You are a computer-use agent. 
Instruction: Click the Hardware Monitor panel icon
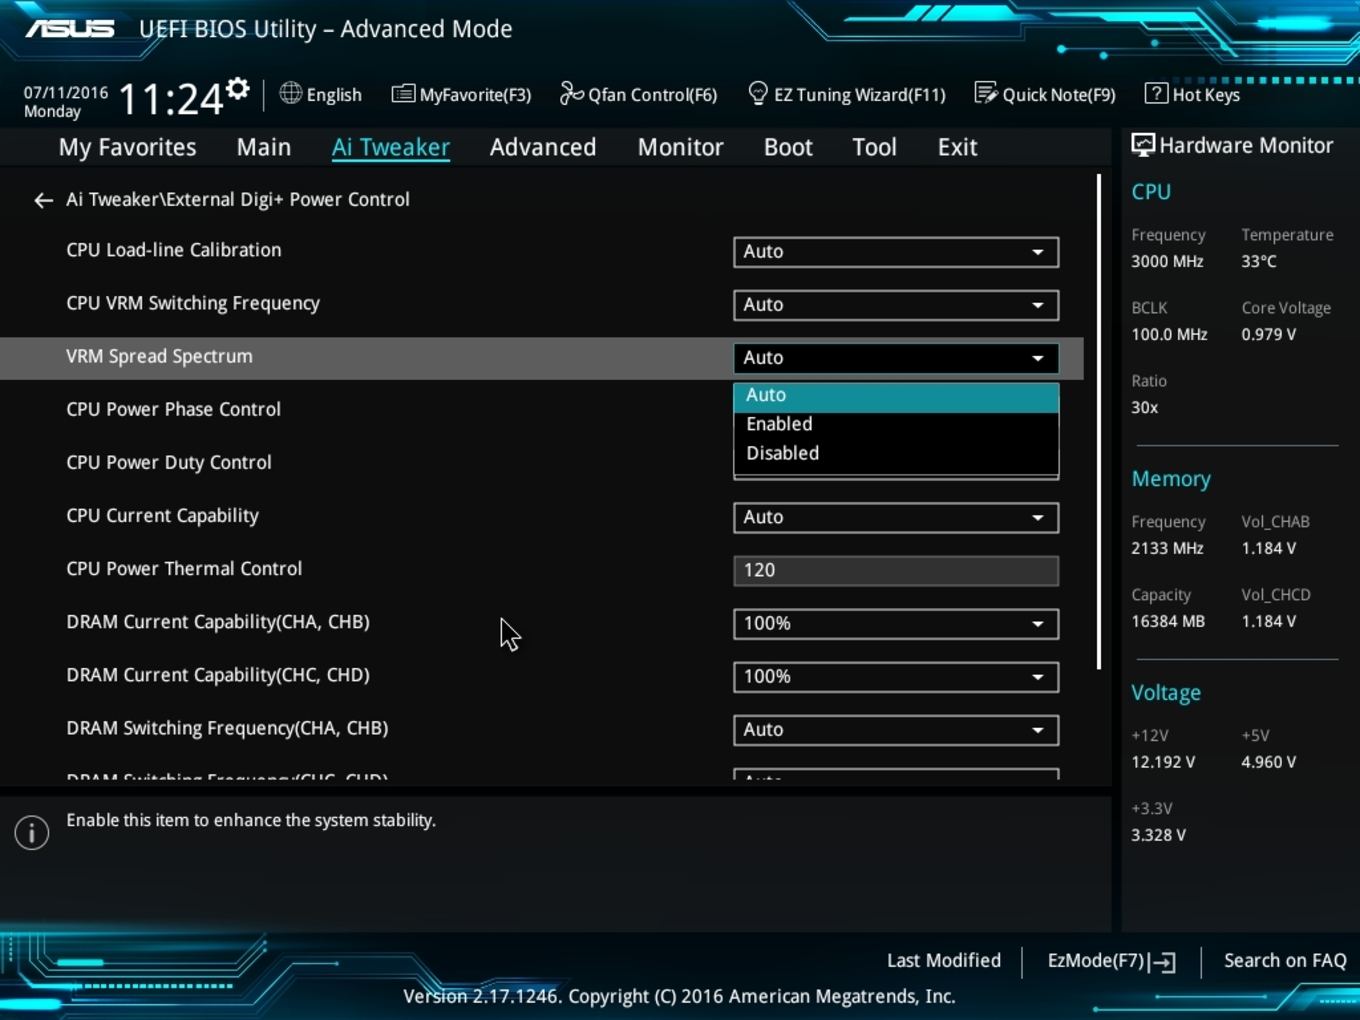(x=1142, y=145)
